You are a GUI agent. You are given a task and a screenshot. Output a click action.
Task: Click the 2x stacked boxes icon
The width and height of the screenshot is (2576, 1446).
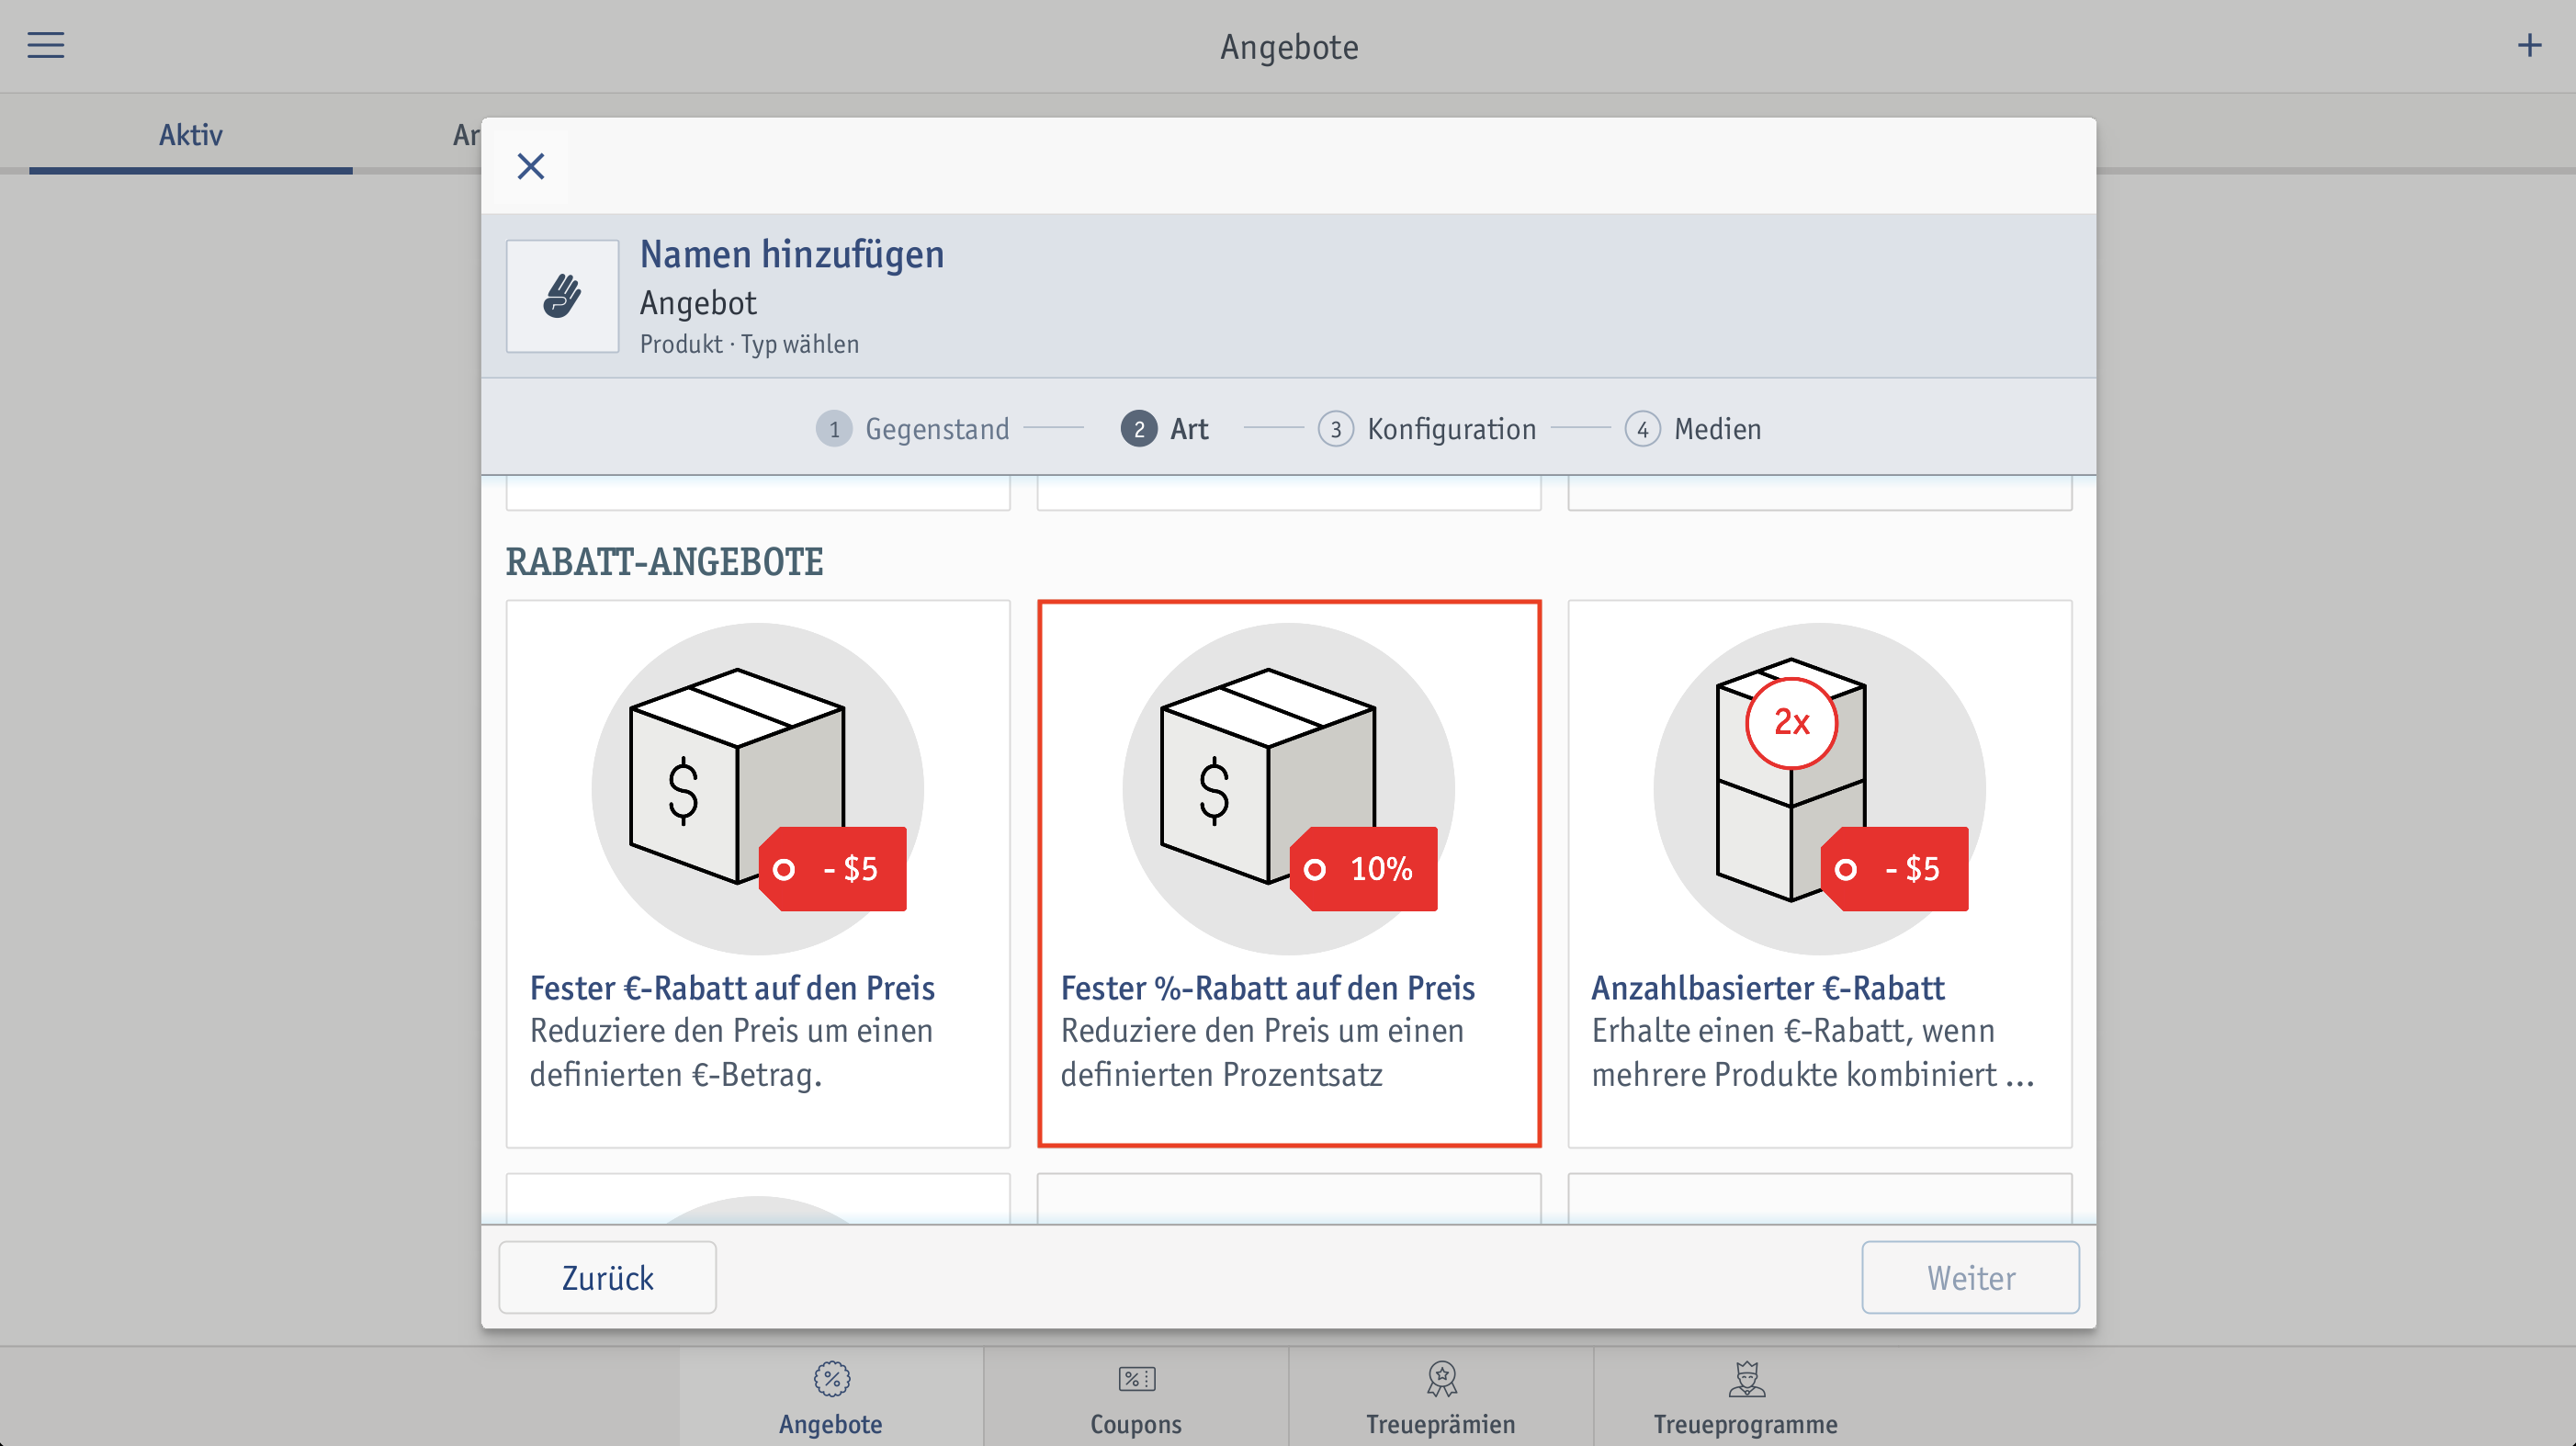(x=1820, y=788)
